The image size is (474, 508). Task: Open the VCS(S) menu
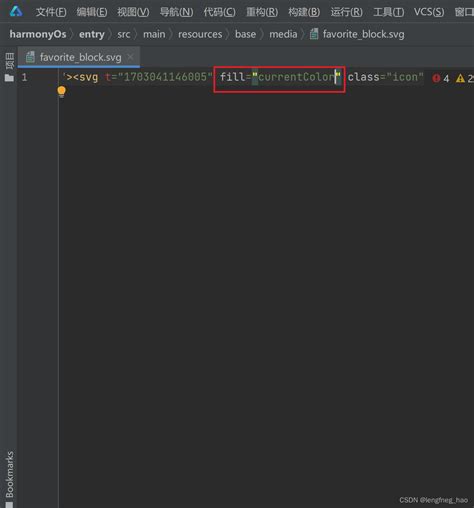[x=429, y=12]
